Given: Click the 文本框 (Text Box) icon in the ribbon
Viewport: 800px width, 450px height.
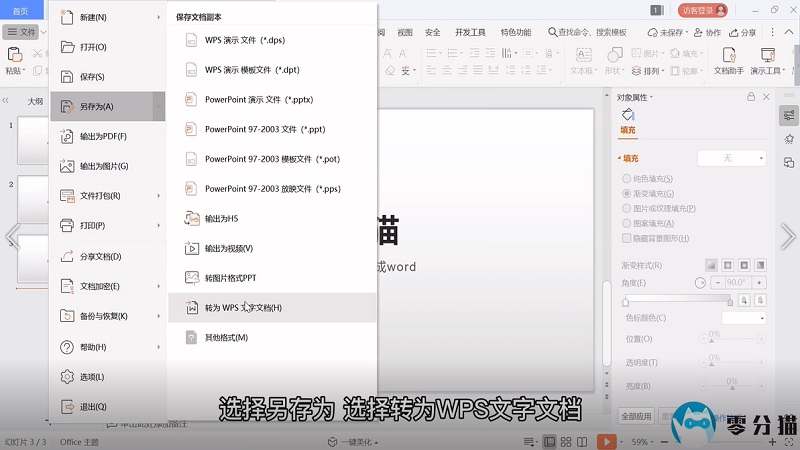Looking at the screenshot, I should 582,56.
